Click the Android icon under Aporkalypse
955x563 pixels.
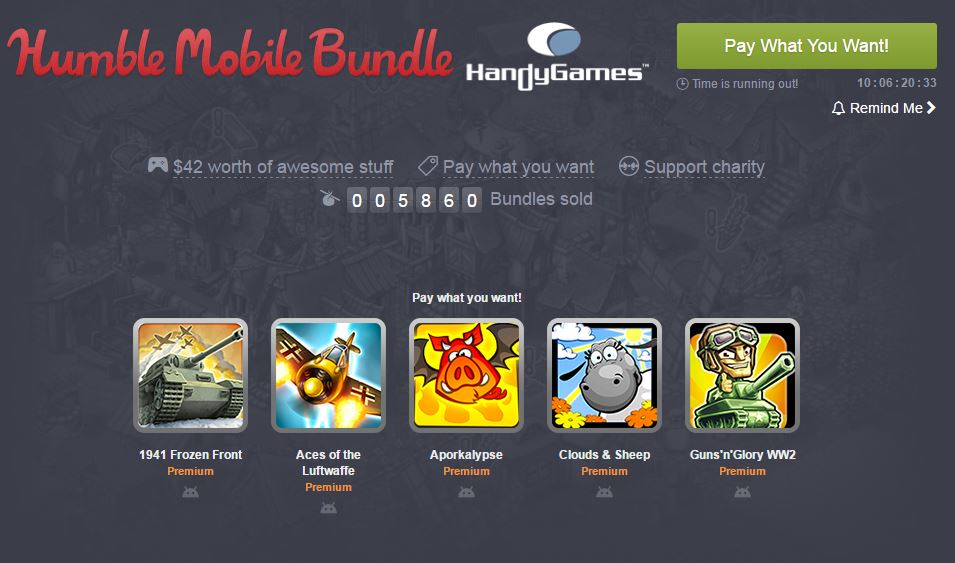[x=467, y=492]
